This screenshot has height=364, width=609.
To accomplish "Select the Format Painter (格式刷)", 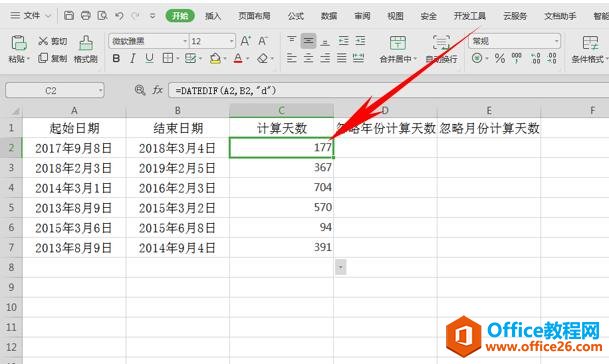I will [x=86, y=49].
